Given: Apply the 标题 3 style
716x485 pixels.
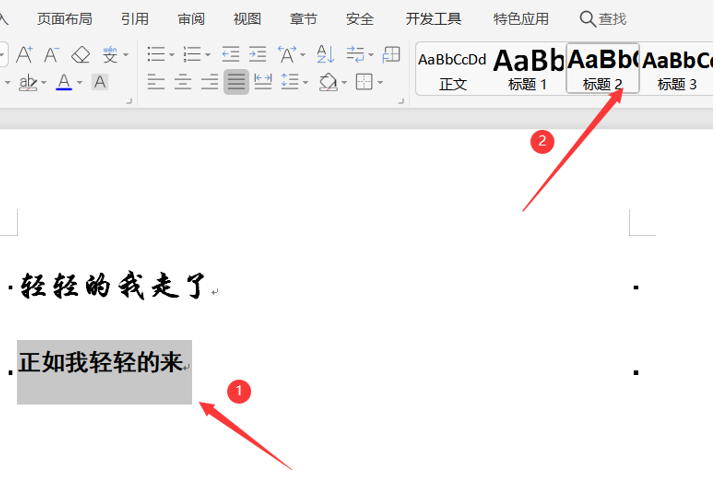Looking at the screenshot, I should 677,69.
